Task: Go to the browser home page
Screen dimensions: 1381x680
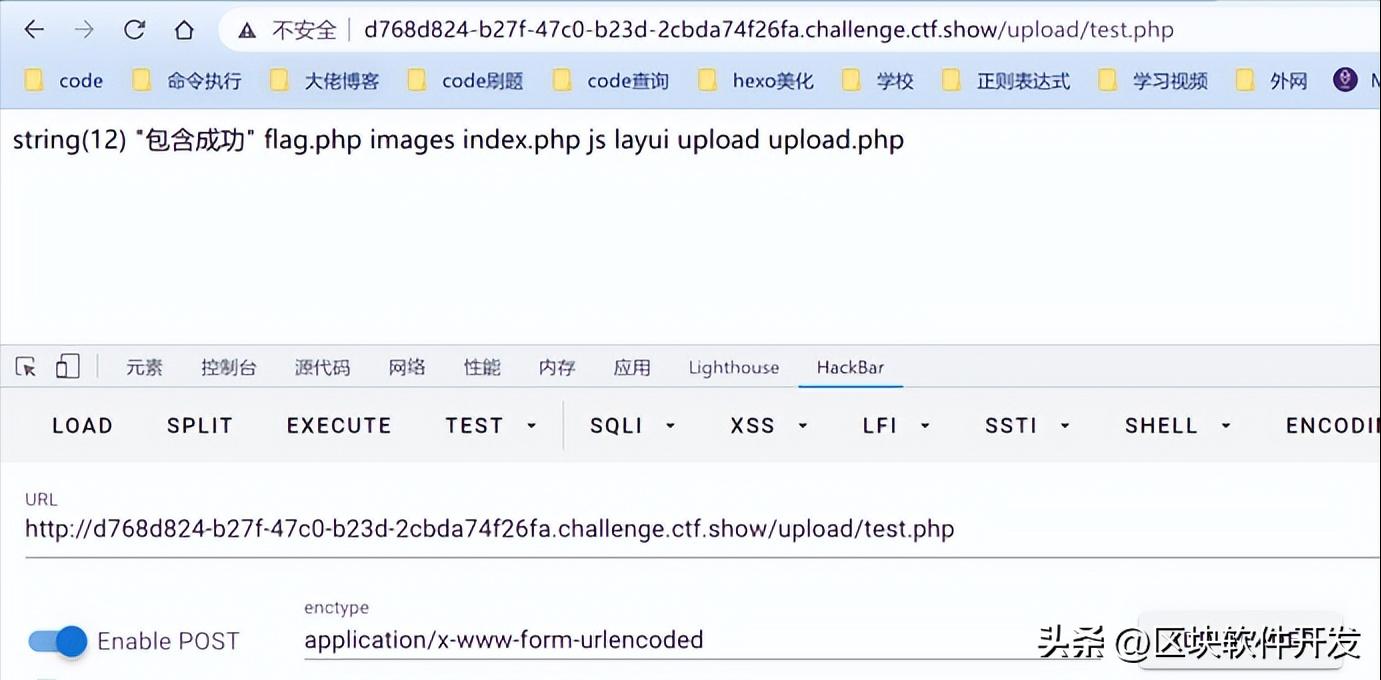Action: (184, 30)
